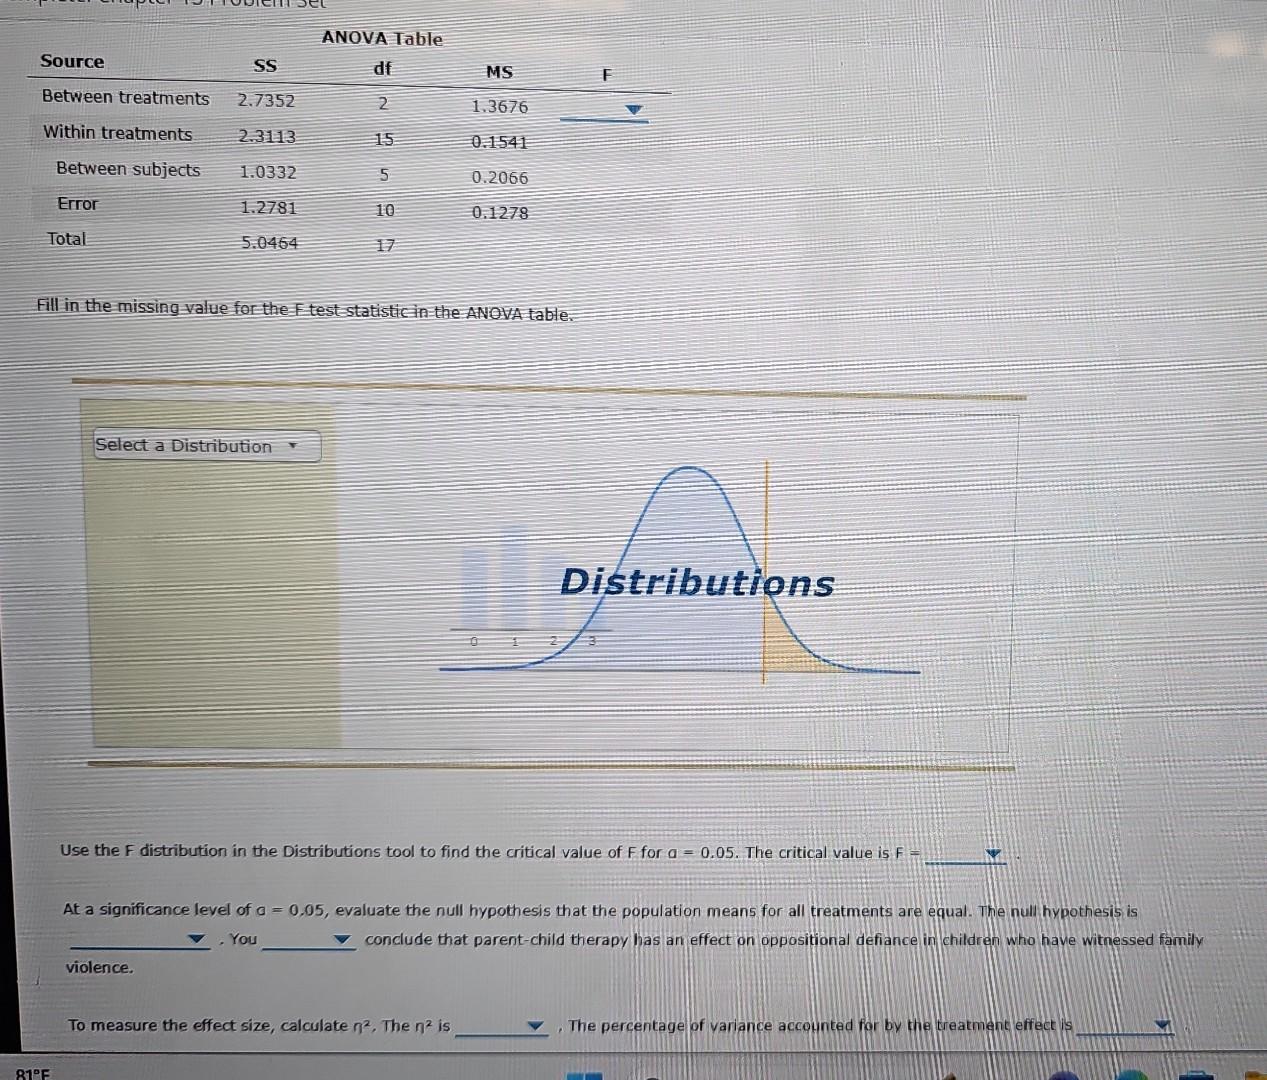Click the Within treatments SS value 2.3113
The height and width of the screenshot is (1080, 1267).
click(267, 136)
